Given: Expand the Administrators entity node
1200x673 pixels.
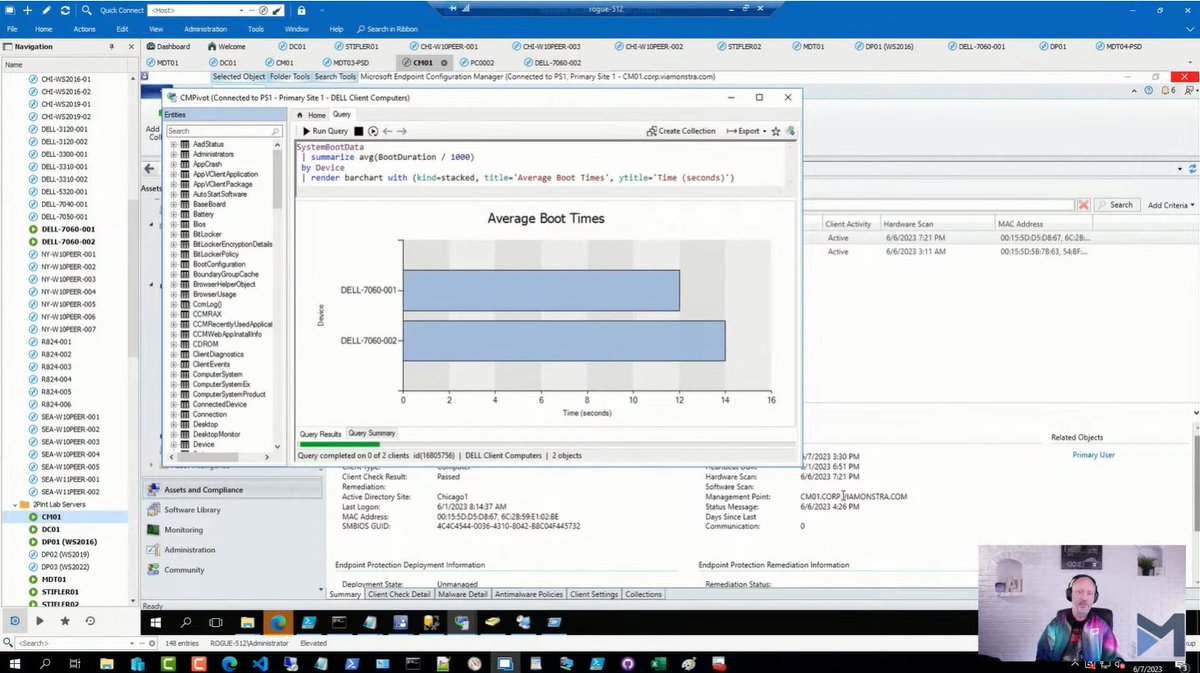Looking at the screenshot, I should (x=173, y=154).
